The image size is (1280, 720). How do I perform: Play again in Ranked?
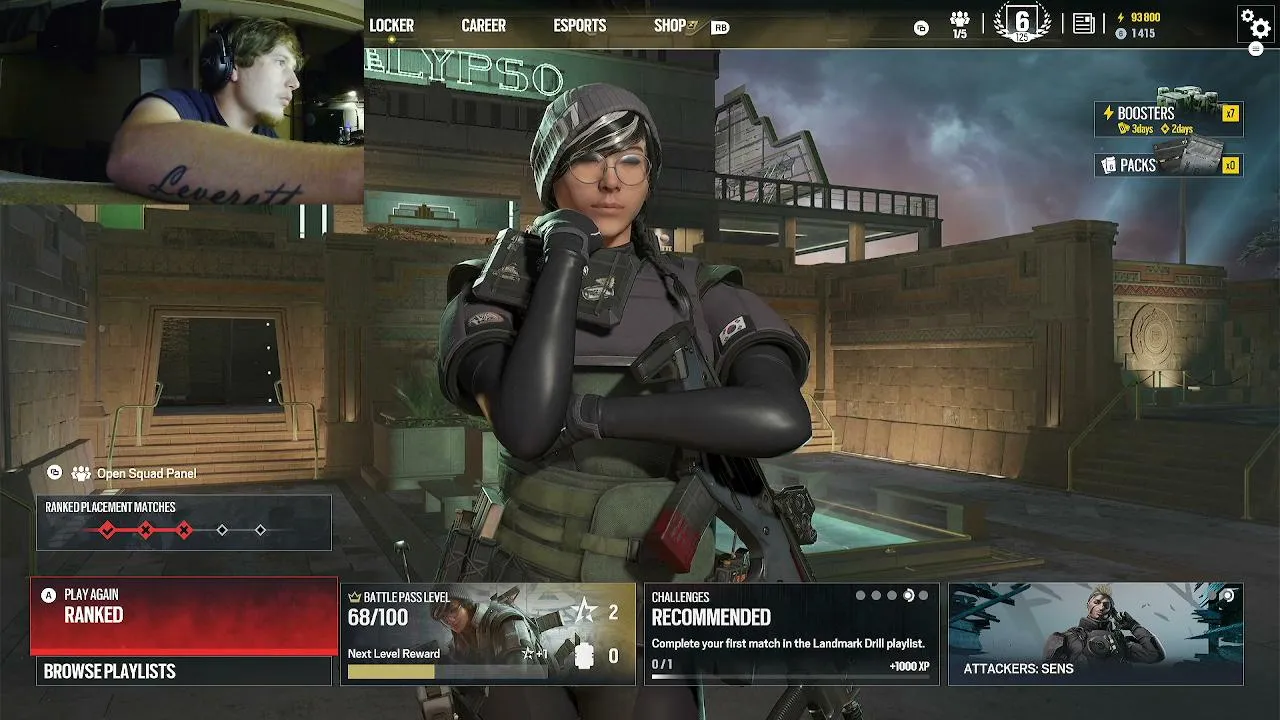184,617
